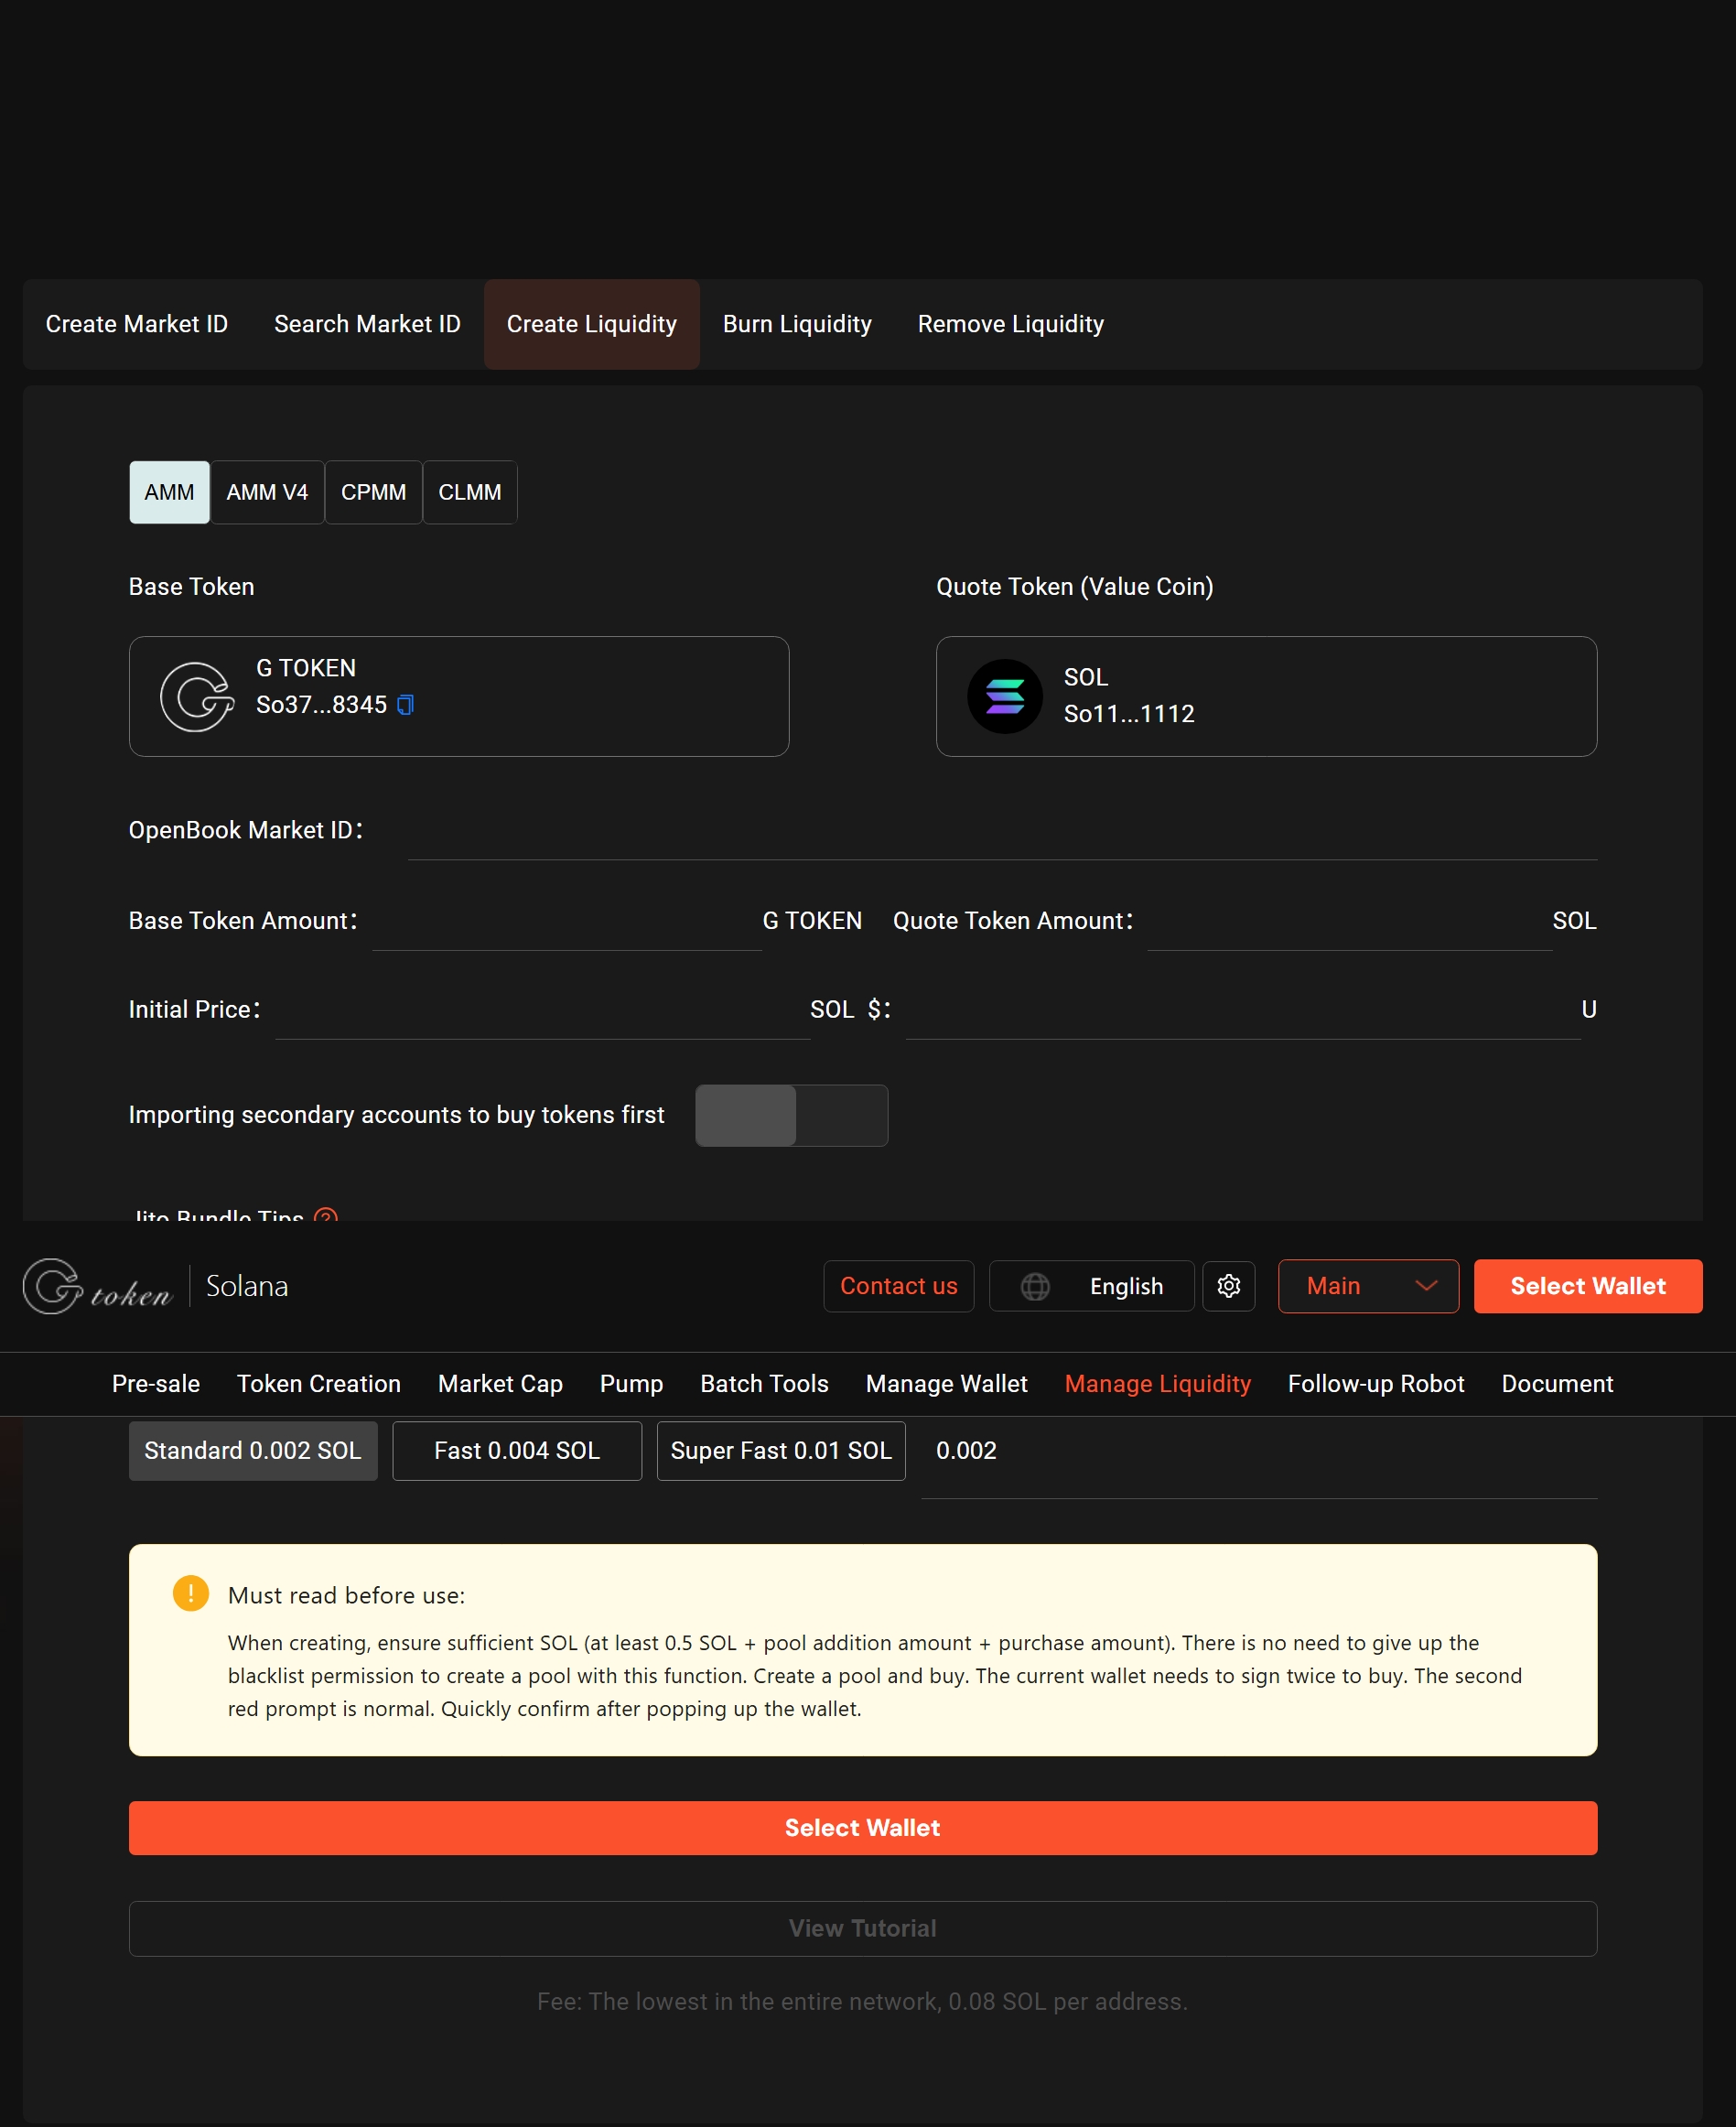Viewport: 1736px width, 2127px height.
Task: Click the globe language icon
Action: tap(1037, 1286)
